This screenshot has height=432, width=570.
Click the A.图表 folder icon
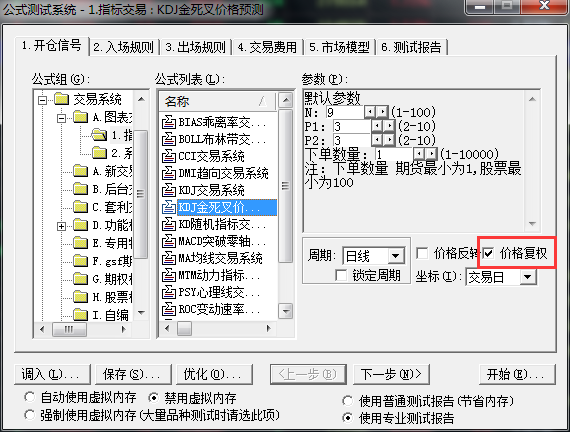point(81,117)
